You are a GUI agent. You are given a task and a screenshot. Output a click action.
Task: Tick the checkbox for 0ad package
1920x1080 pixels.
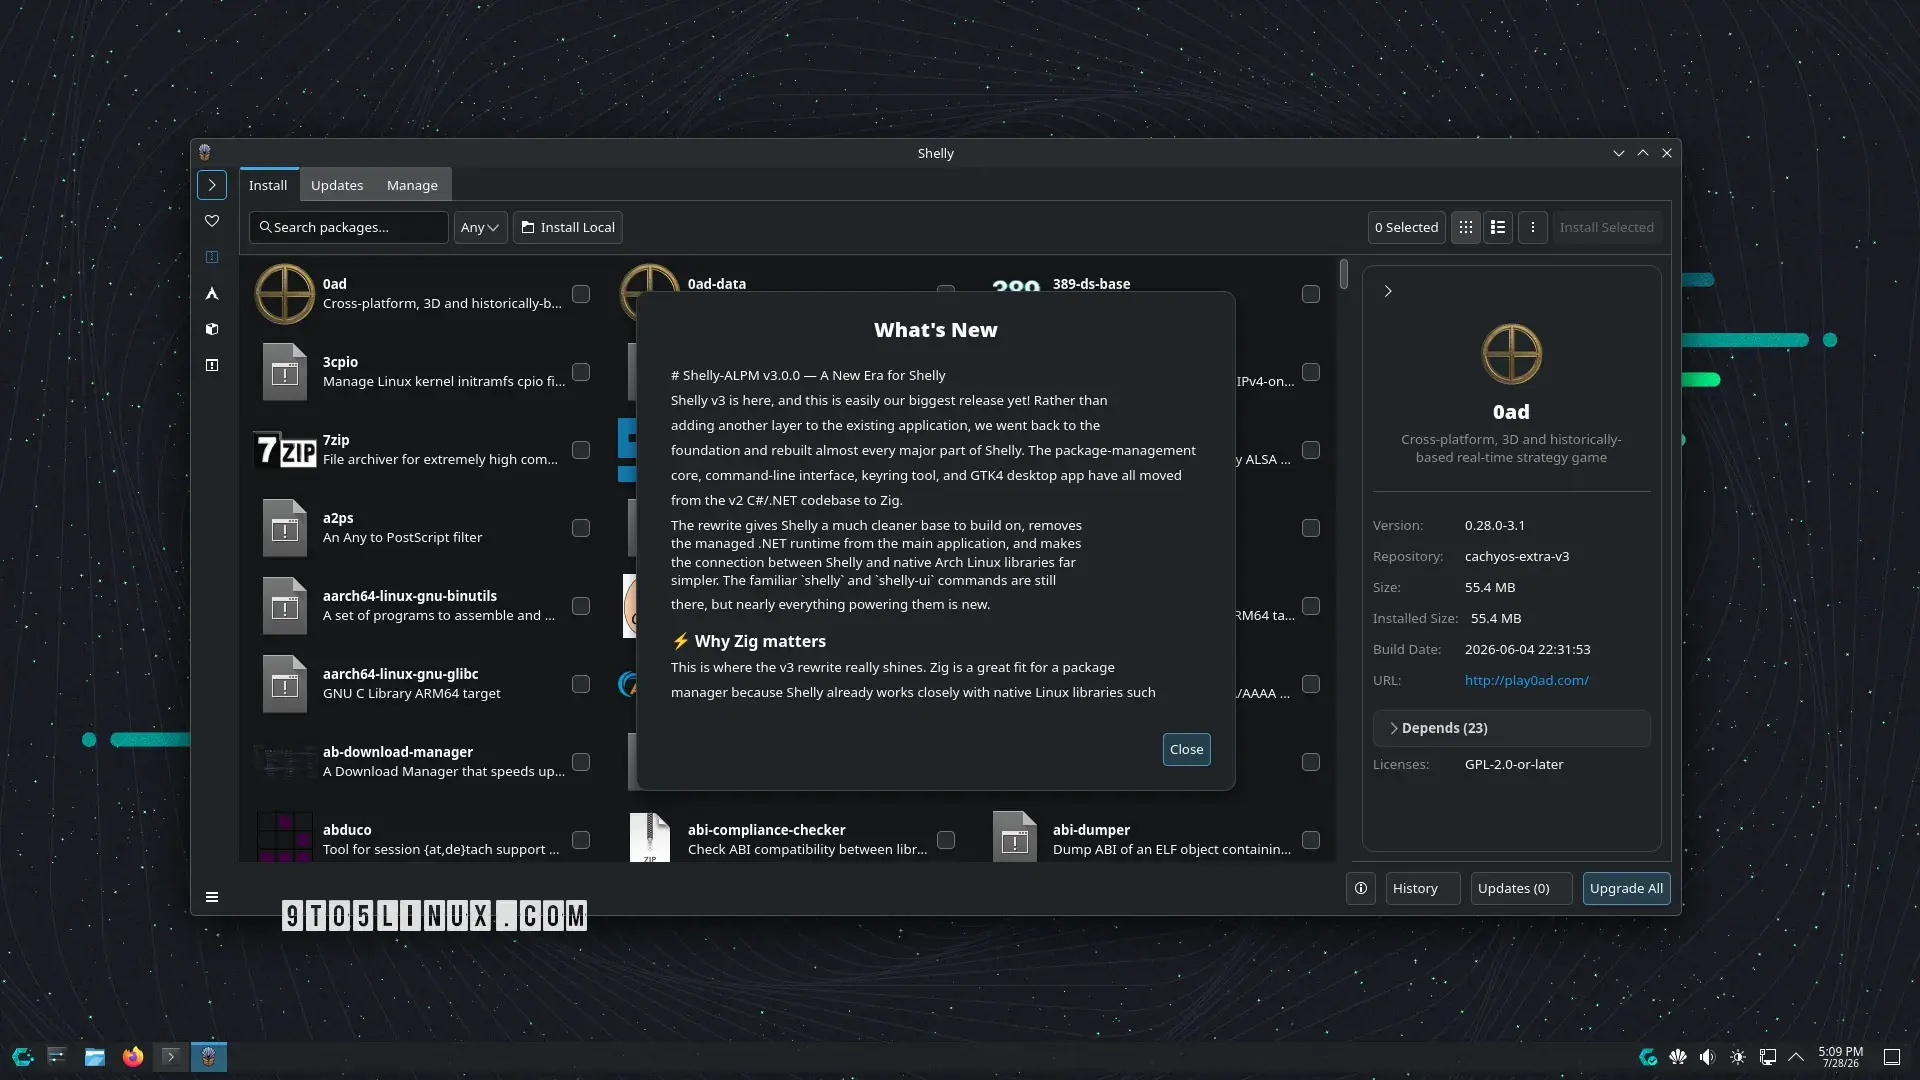coord(581,294)
